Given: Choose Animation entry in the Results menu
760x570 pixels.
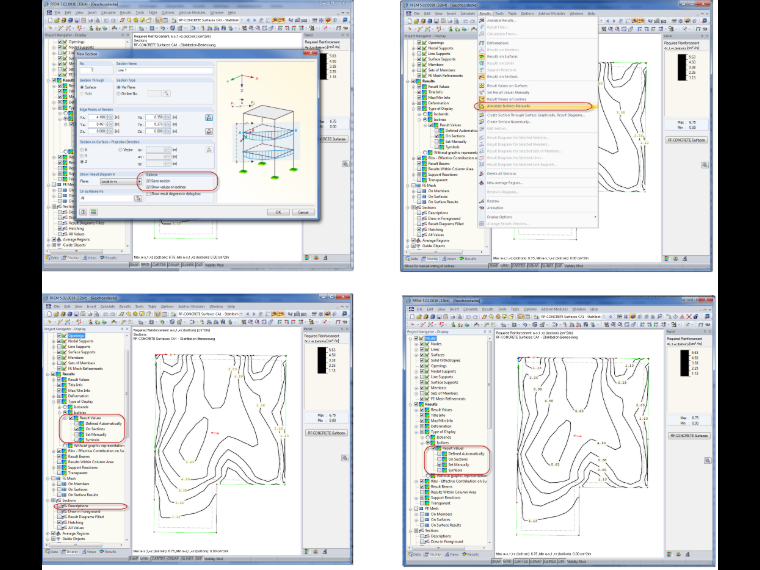Looking at the screenshot, I should pyautogui.click(x=495, y=207).
